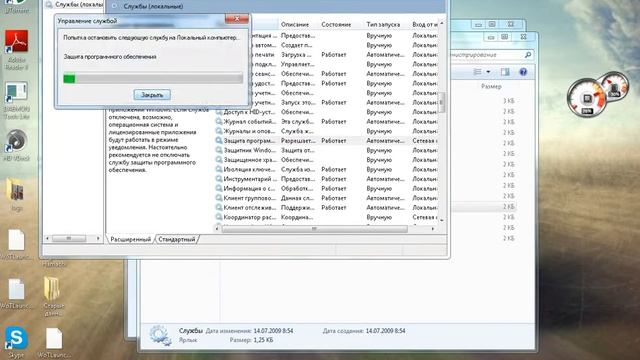Click the services list vertical scrollbar thumb
This screenshot has width=640, height=360.
click(x=442, y=102)
